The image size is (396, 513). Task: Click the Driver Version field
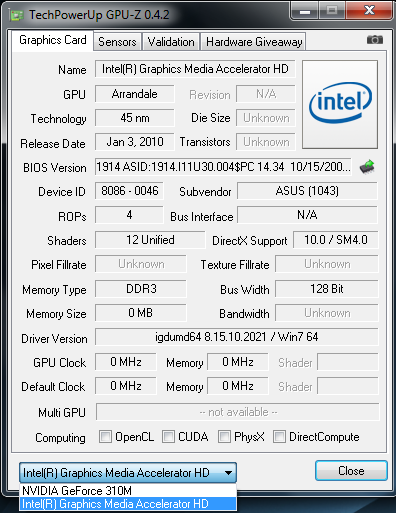pos(237,337)
